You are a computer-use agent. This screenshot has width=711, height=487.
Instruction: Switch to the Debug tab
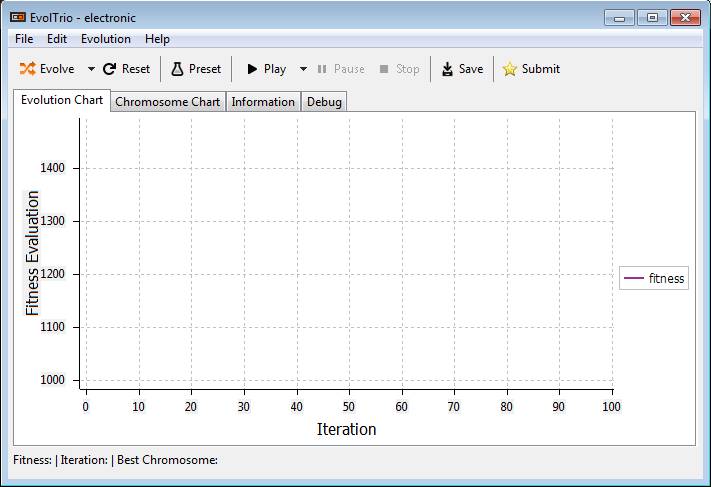point(324,102)
